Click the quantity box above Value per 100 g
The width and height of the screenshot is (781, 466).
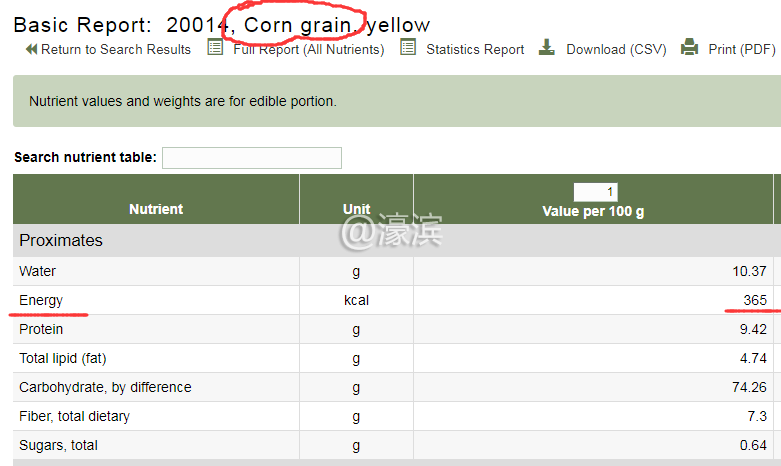[x=596, y=192]
